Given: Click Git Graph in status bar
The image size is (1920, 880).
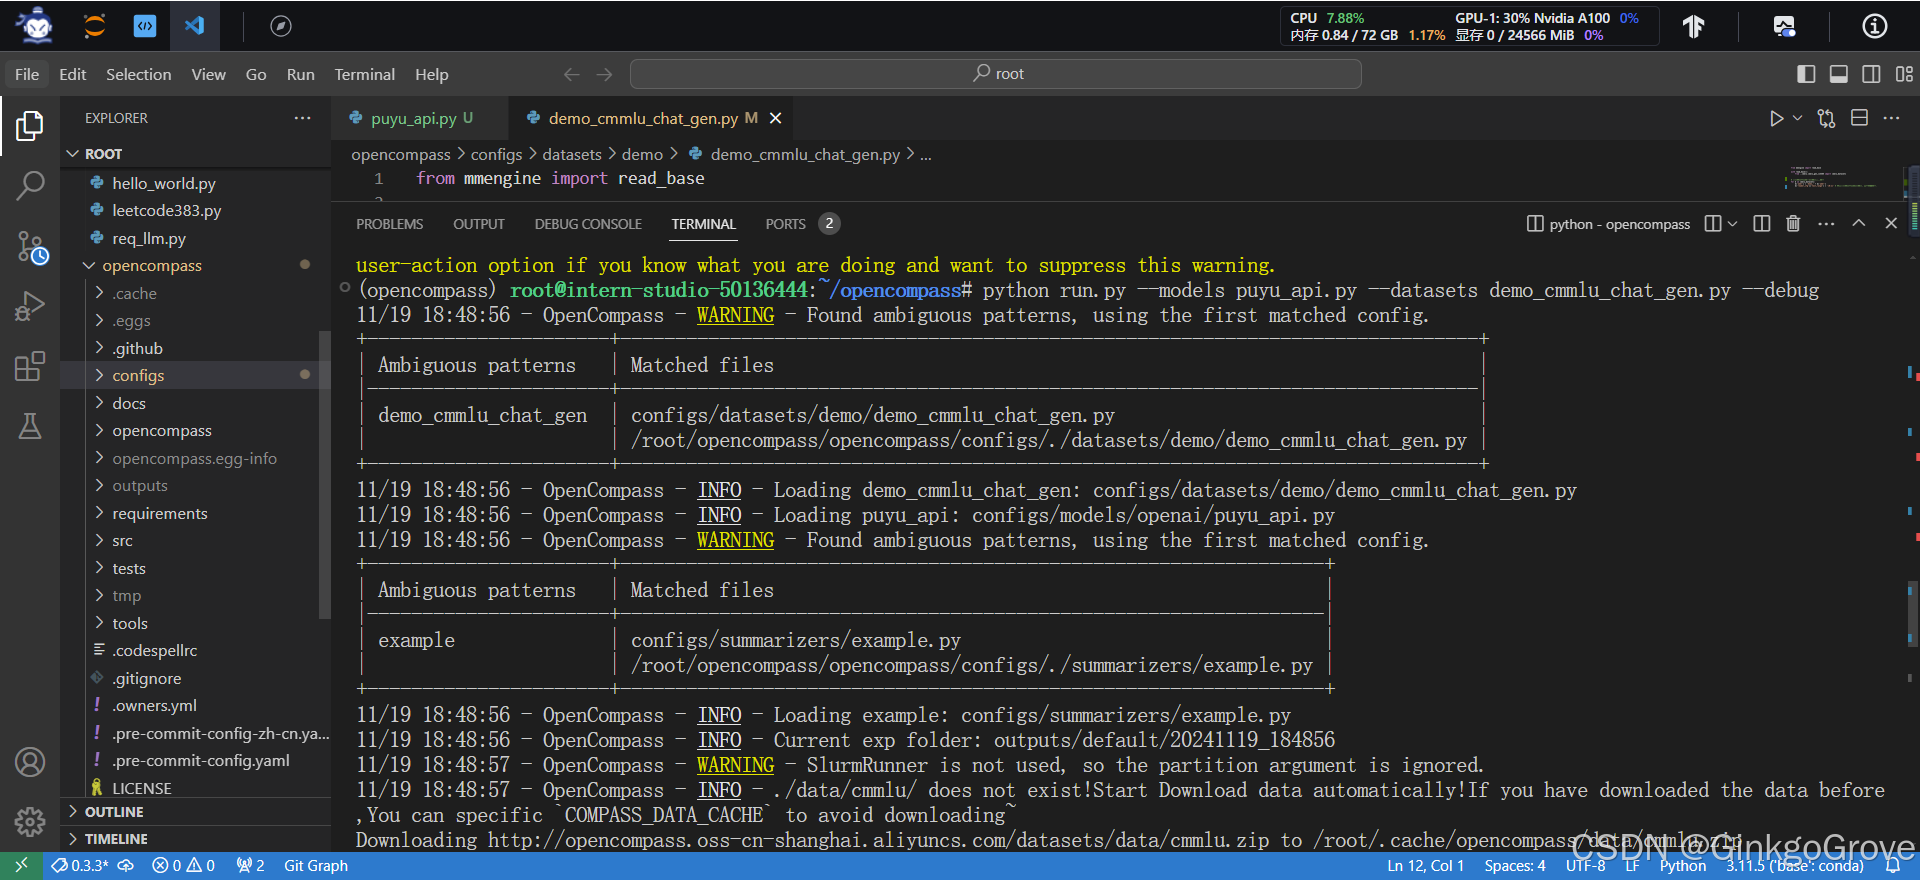Looking at the screenshot, I should (x=315, y=865).
